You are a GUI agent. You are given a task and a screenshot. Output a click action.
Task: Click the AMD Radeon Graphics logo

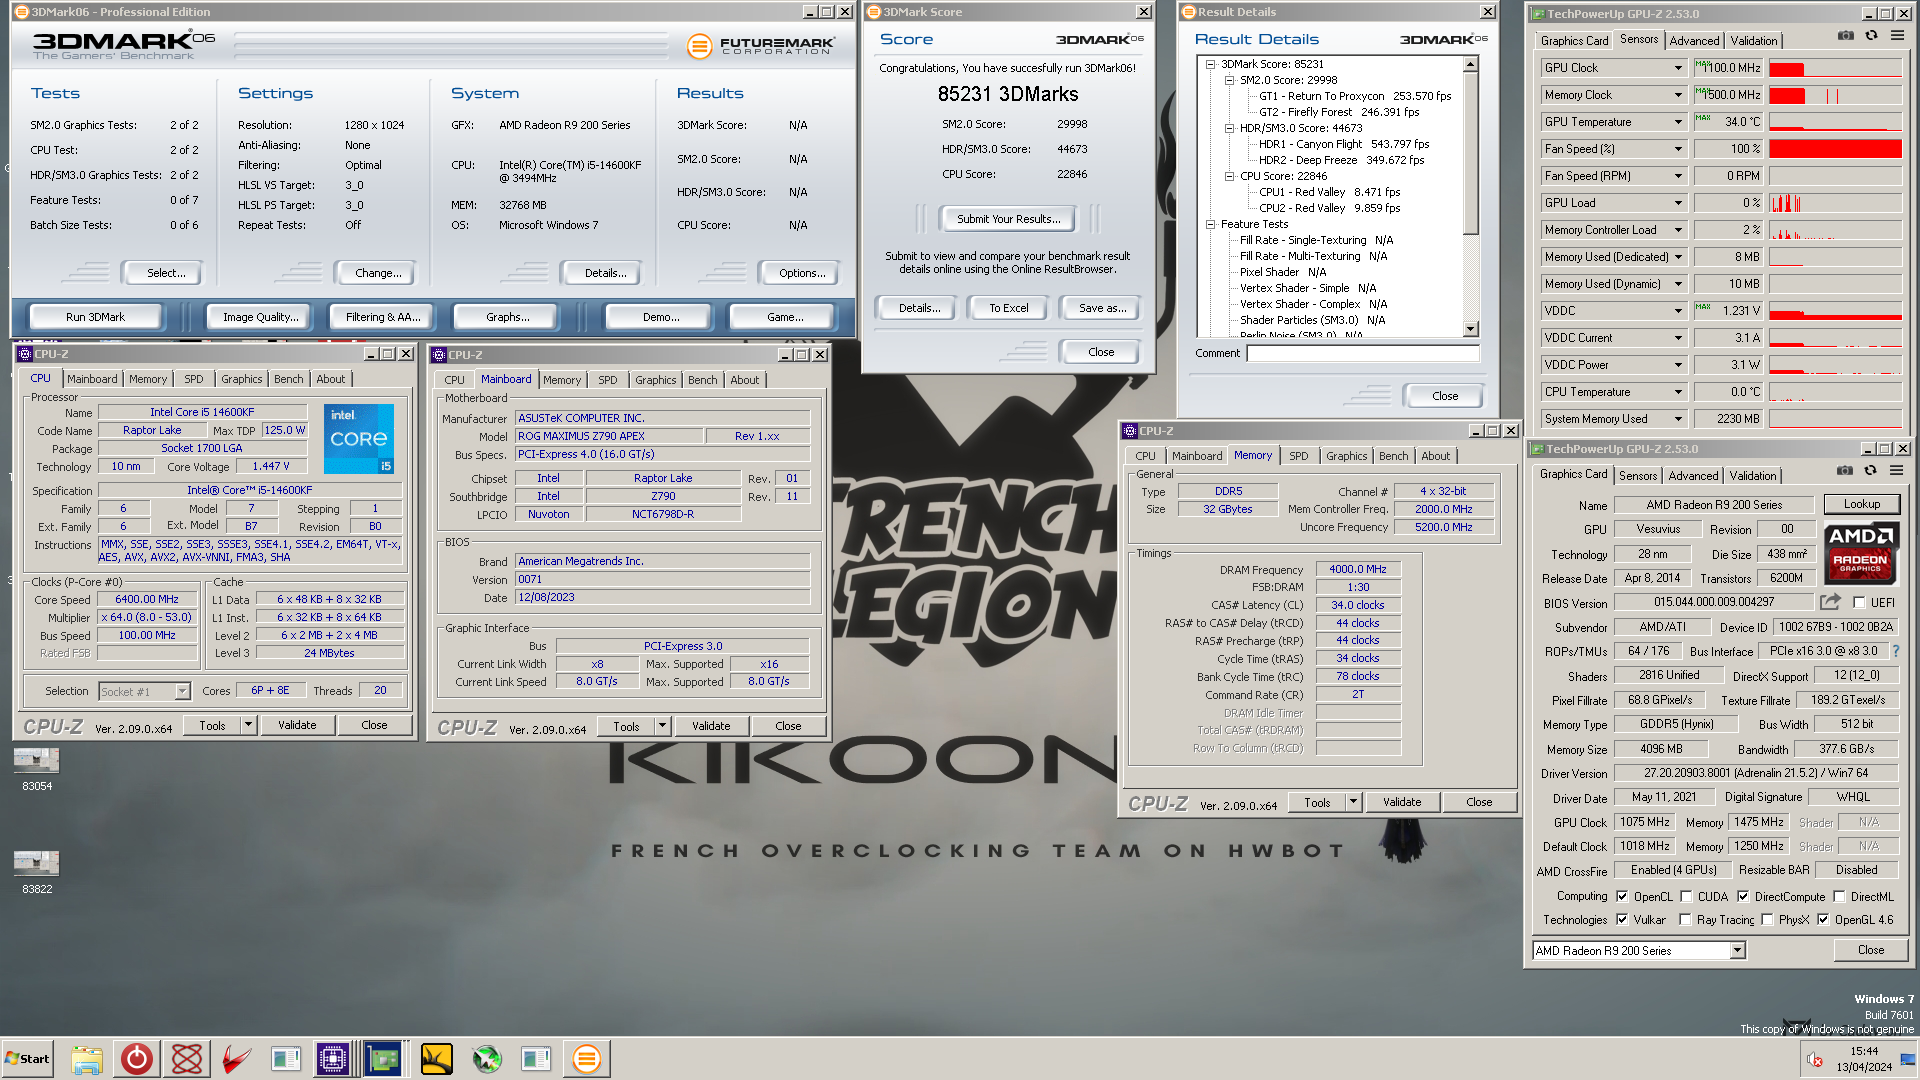1860,552
